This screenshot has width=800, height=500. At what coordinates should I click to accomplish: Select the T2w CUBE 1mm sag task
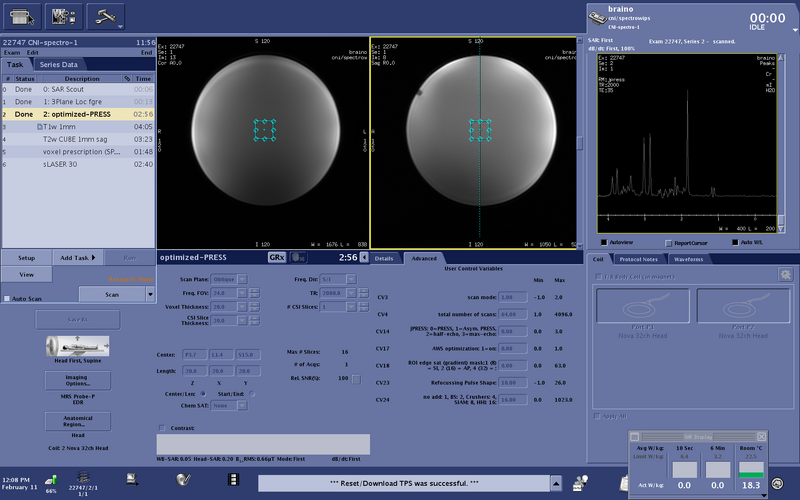coord(79,139)
